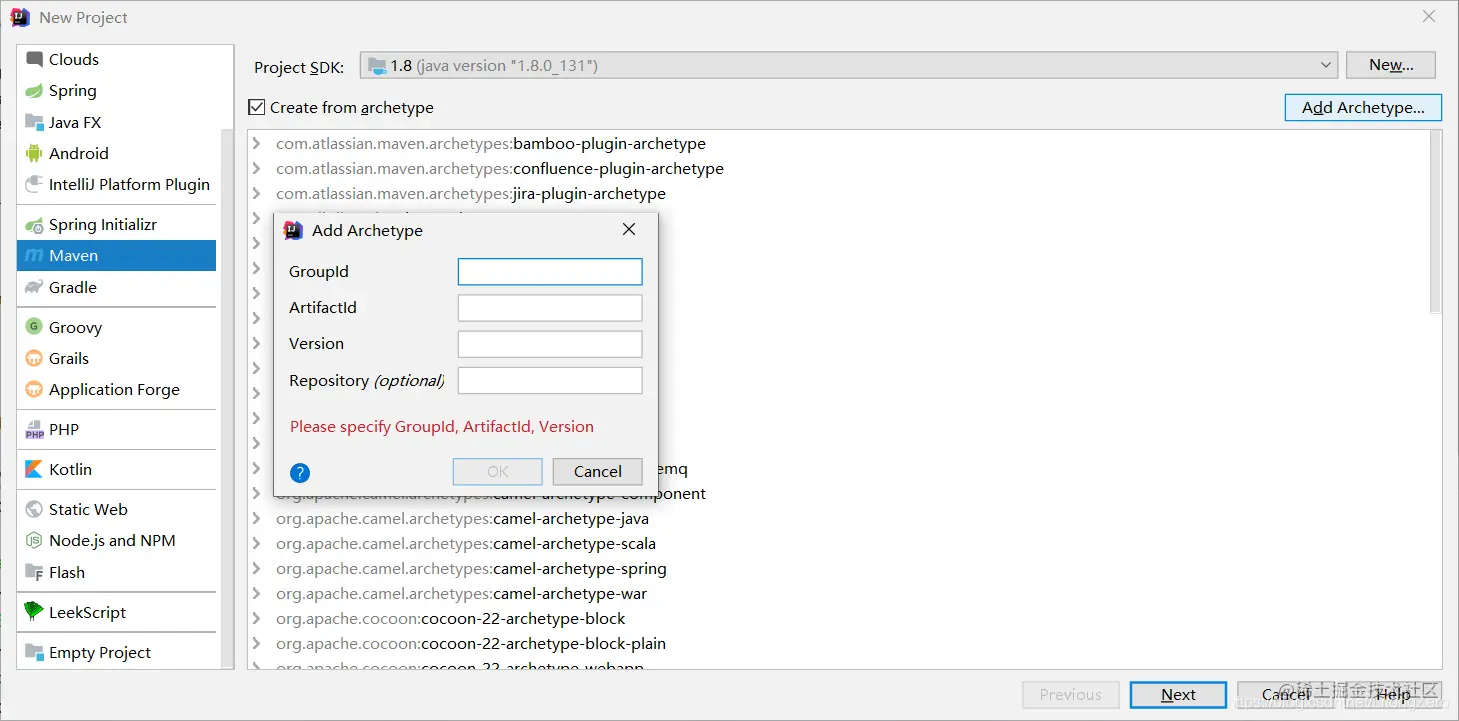
Task: Click the Application Forge icon
Action: (x=34, y=389)
